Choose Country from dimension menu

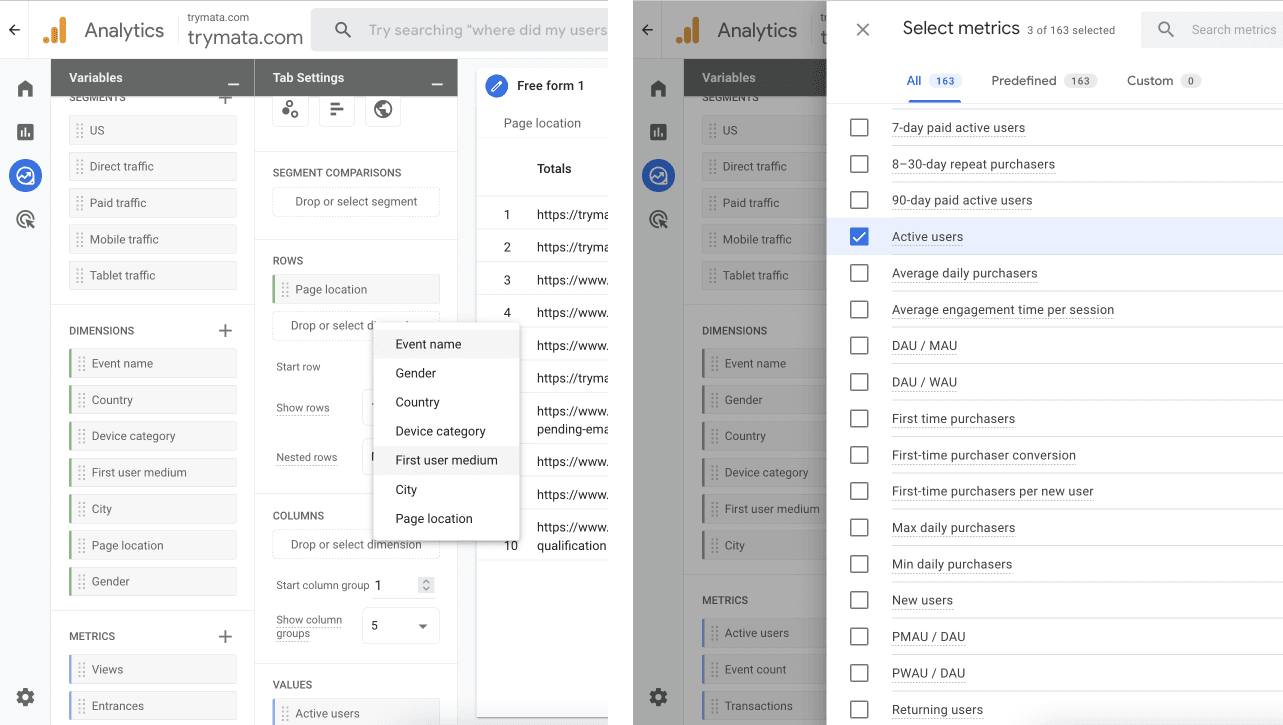446,402
